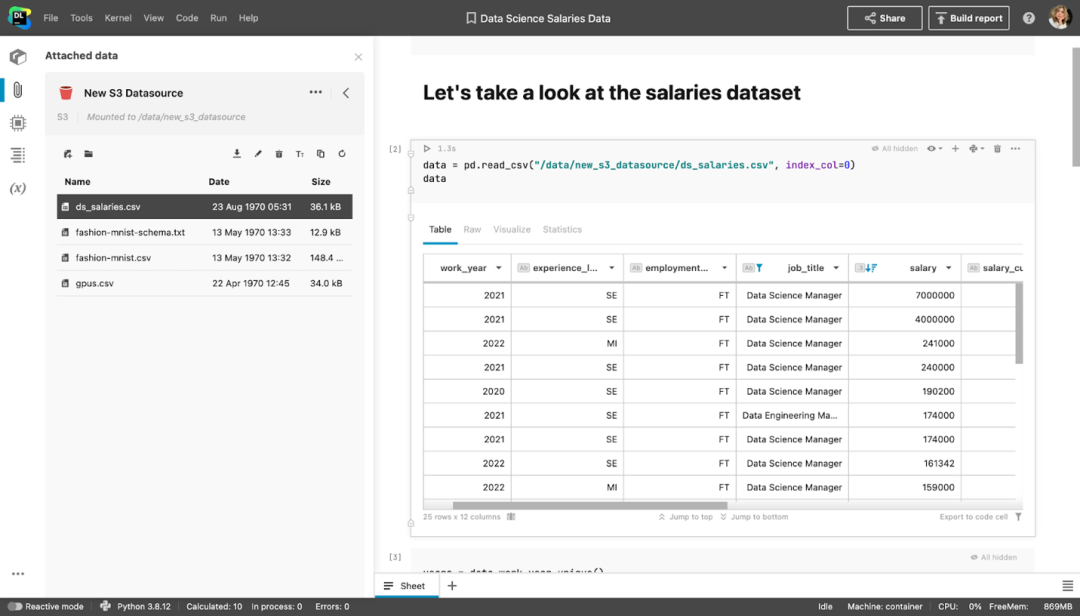Click the filter icon on job_title column

(759, 268)
